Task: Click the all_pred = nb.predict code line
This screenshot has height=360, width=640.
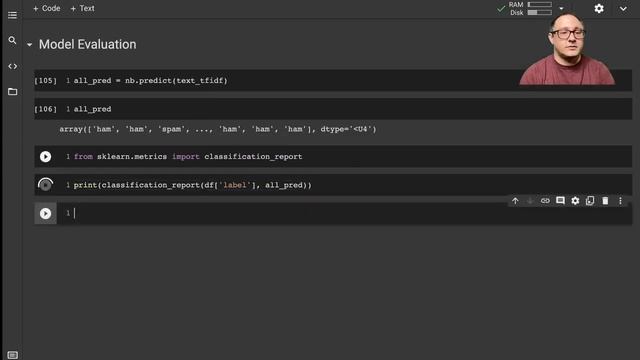Action: (x=151, y=80)
